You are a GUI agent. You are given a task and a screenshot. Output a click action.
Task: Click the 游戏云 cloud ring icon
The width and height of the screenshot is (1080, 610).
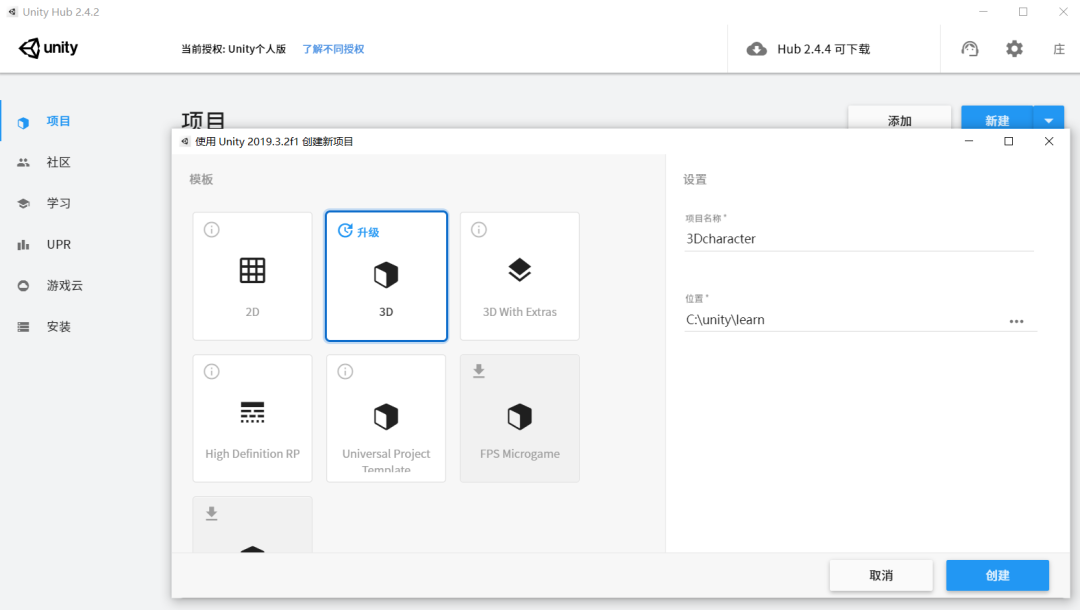(23, 286)
